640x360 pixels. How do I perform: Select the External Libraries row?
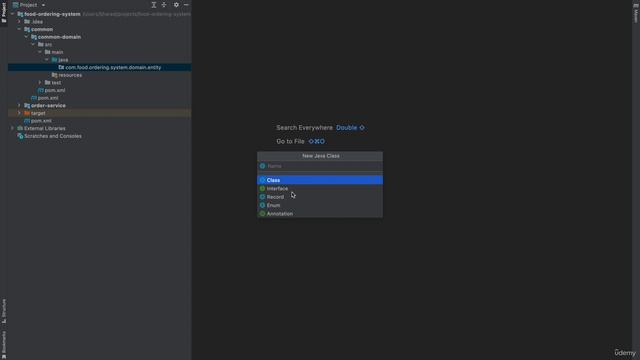click(x=100, y=128)
